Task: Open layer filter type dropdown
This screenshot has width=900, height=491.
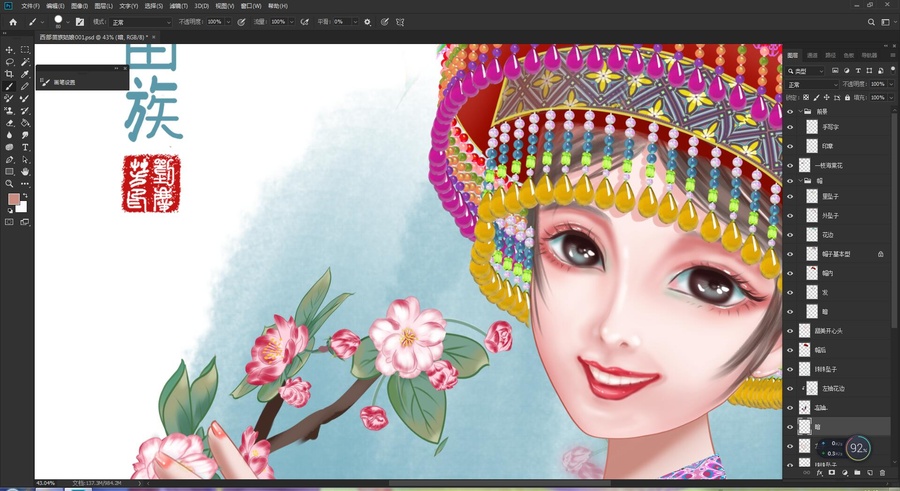Action: coord(806,71)
